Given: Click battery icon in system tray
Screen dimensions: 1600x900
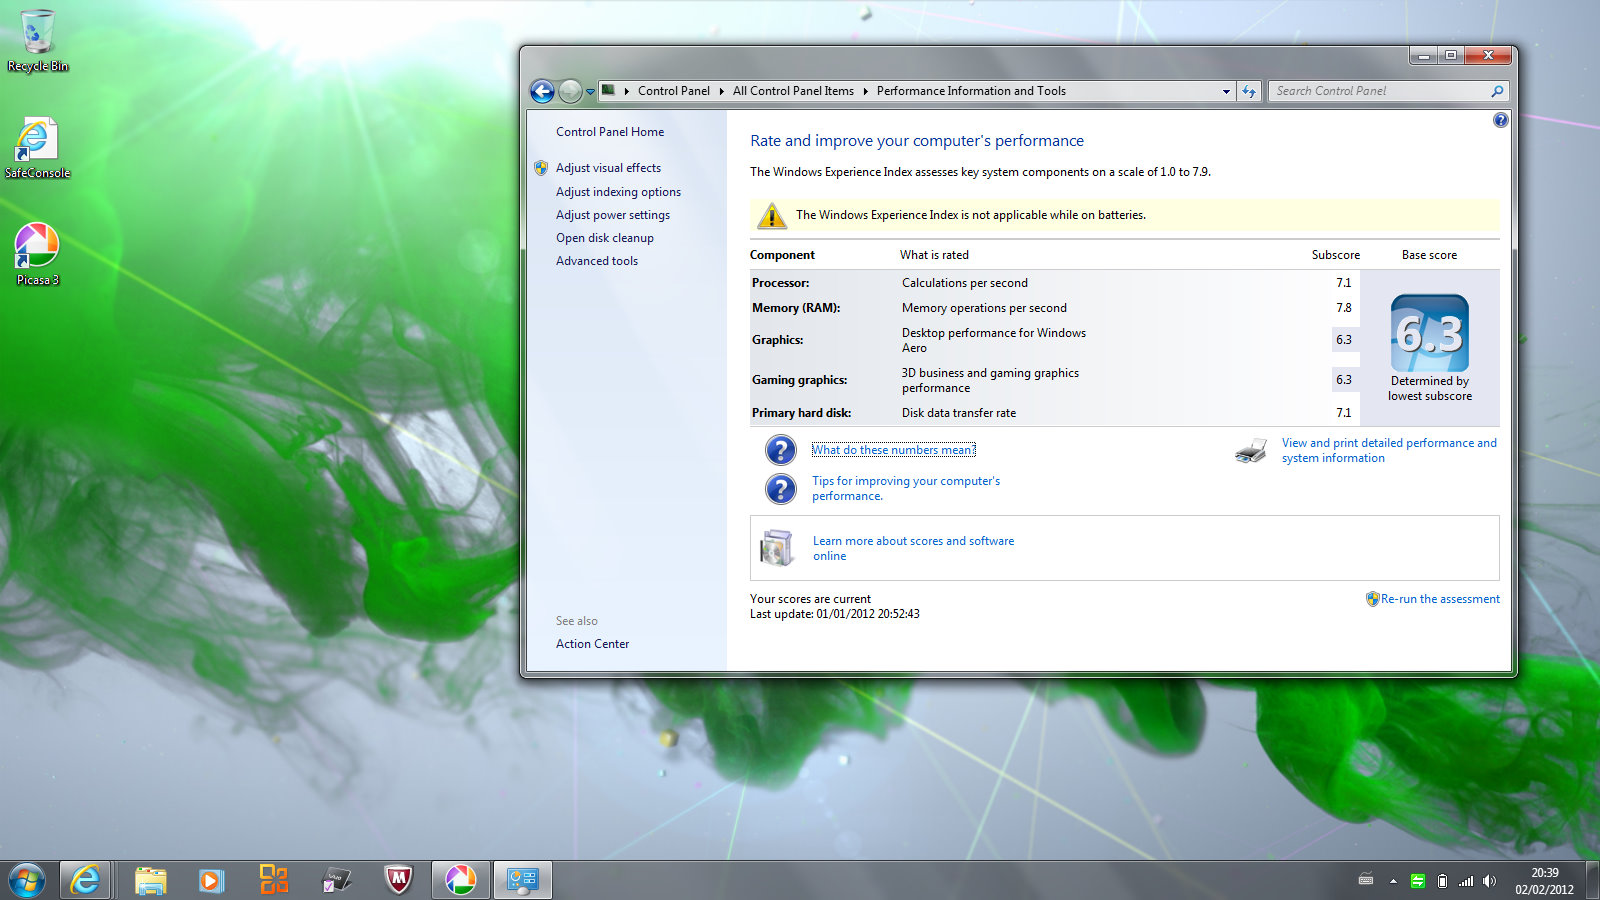Looking at the screenshot, I should [x=1442, y=881].
